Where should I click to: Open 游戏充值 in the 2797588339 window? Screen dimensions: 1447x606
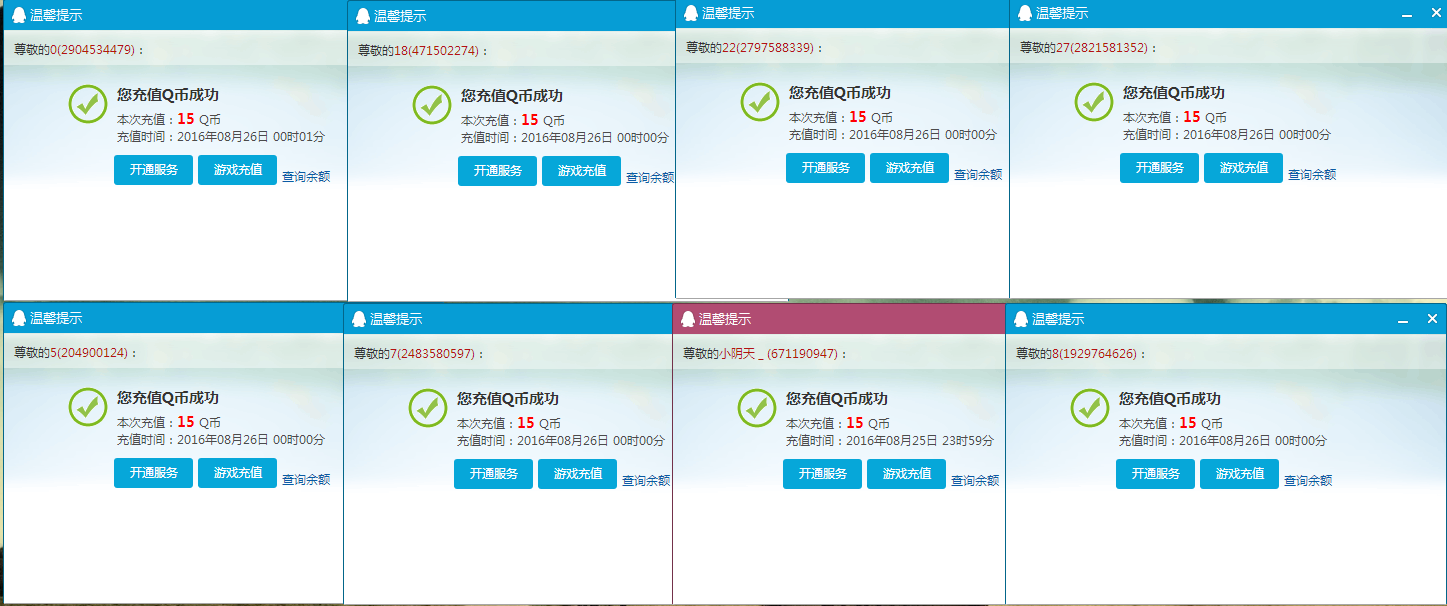tap(909, 168)
